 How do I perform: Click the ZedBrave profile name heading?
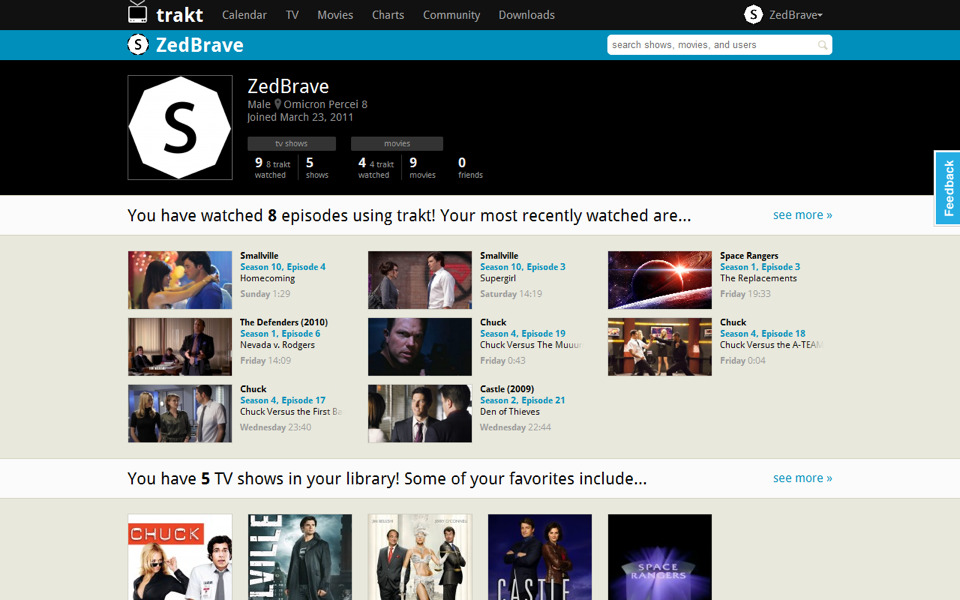click(x=288, y=86)
